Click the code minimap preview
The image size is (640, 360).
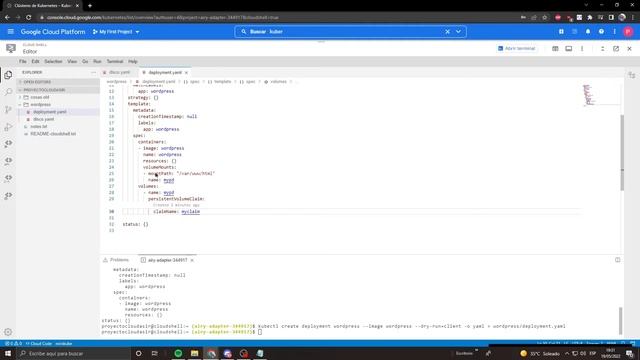pos(589,95)
